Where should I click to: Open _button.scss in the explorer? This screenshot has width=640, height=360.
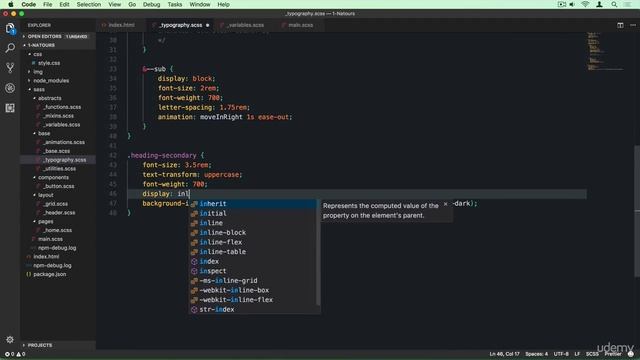[x=59, y=186]
